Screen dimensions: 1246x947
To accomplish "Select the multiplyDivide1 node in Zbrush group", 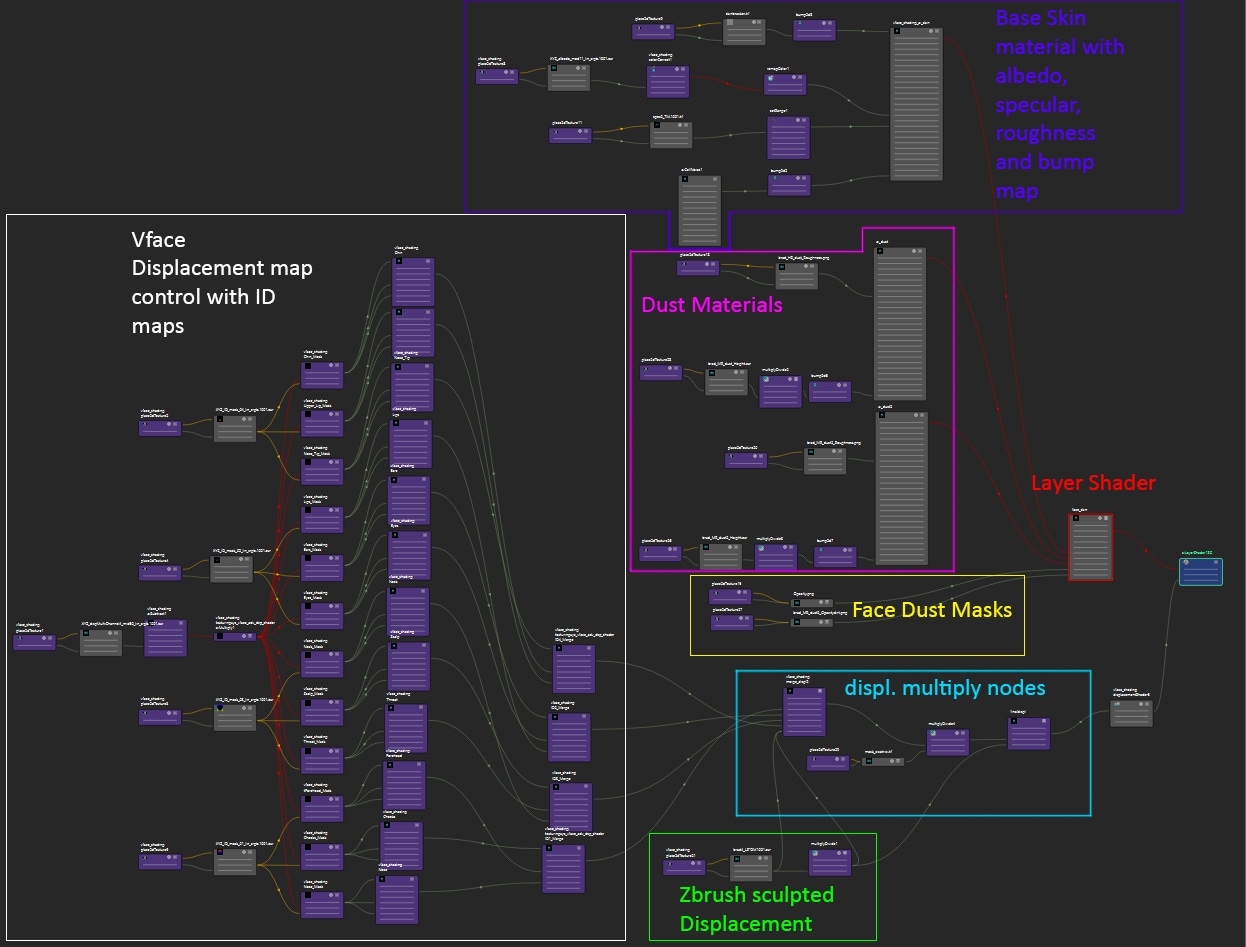I will pyautogui.click(x=830, y=862).
